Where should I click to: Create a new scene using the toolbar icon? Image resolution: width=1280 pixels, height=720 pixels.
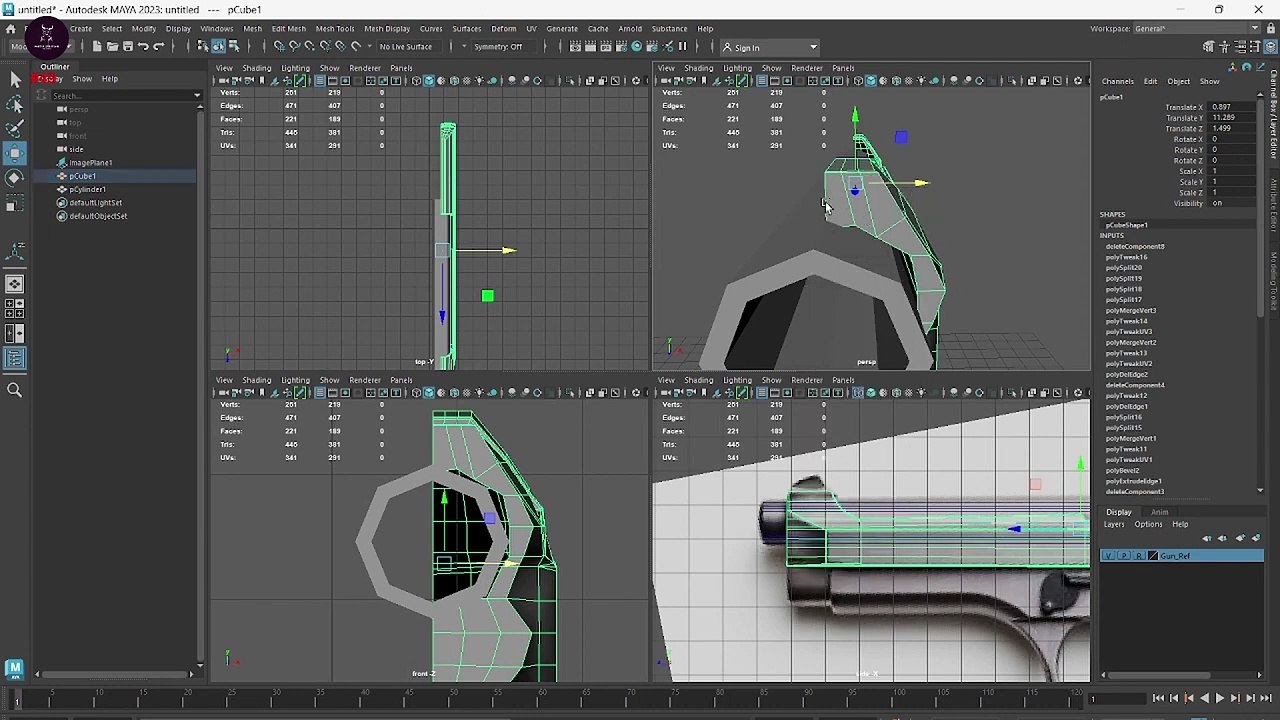(97, 47)
